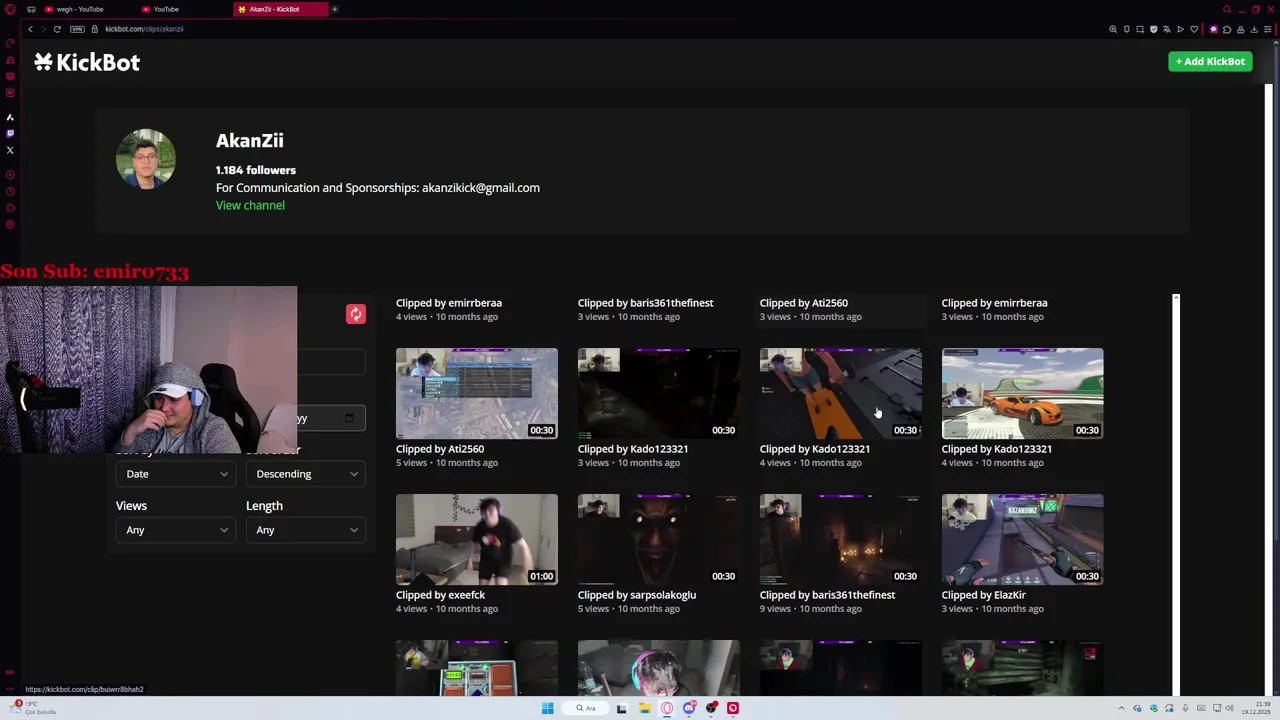The height and width of the screenshot is (720, 1280).
Task: Click the pin icon in address bar
Action: pos(1126,29)
